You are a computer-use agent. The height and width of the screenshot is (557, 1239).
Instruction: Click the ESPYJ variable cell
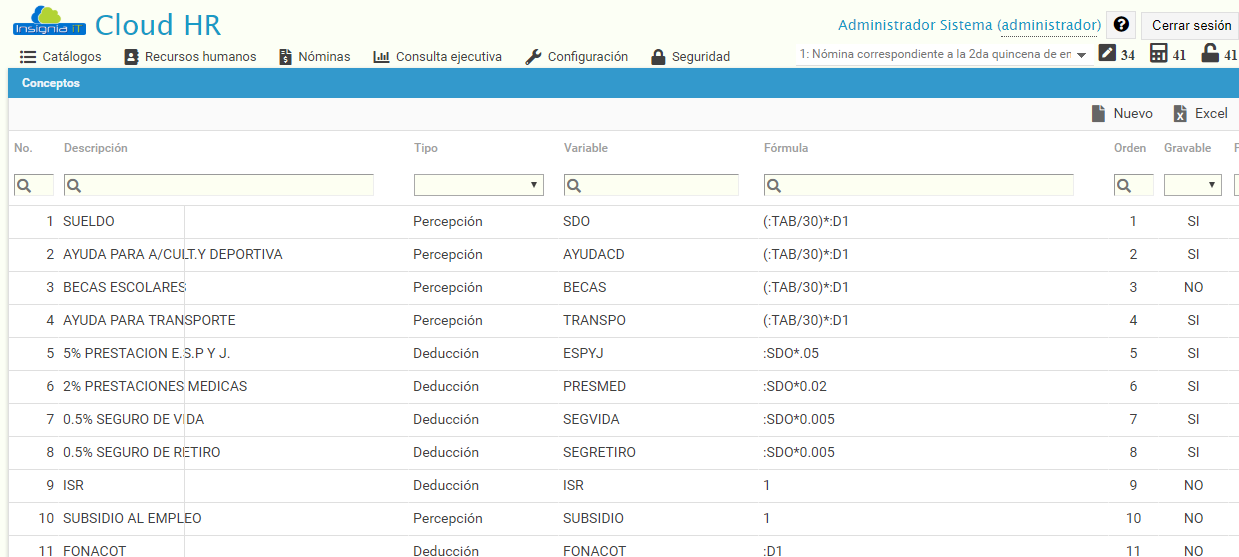pyautogui.click(x=583, y=353)
